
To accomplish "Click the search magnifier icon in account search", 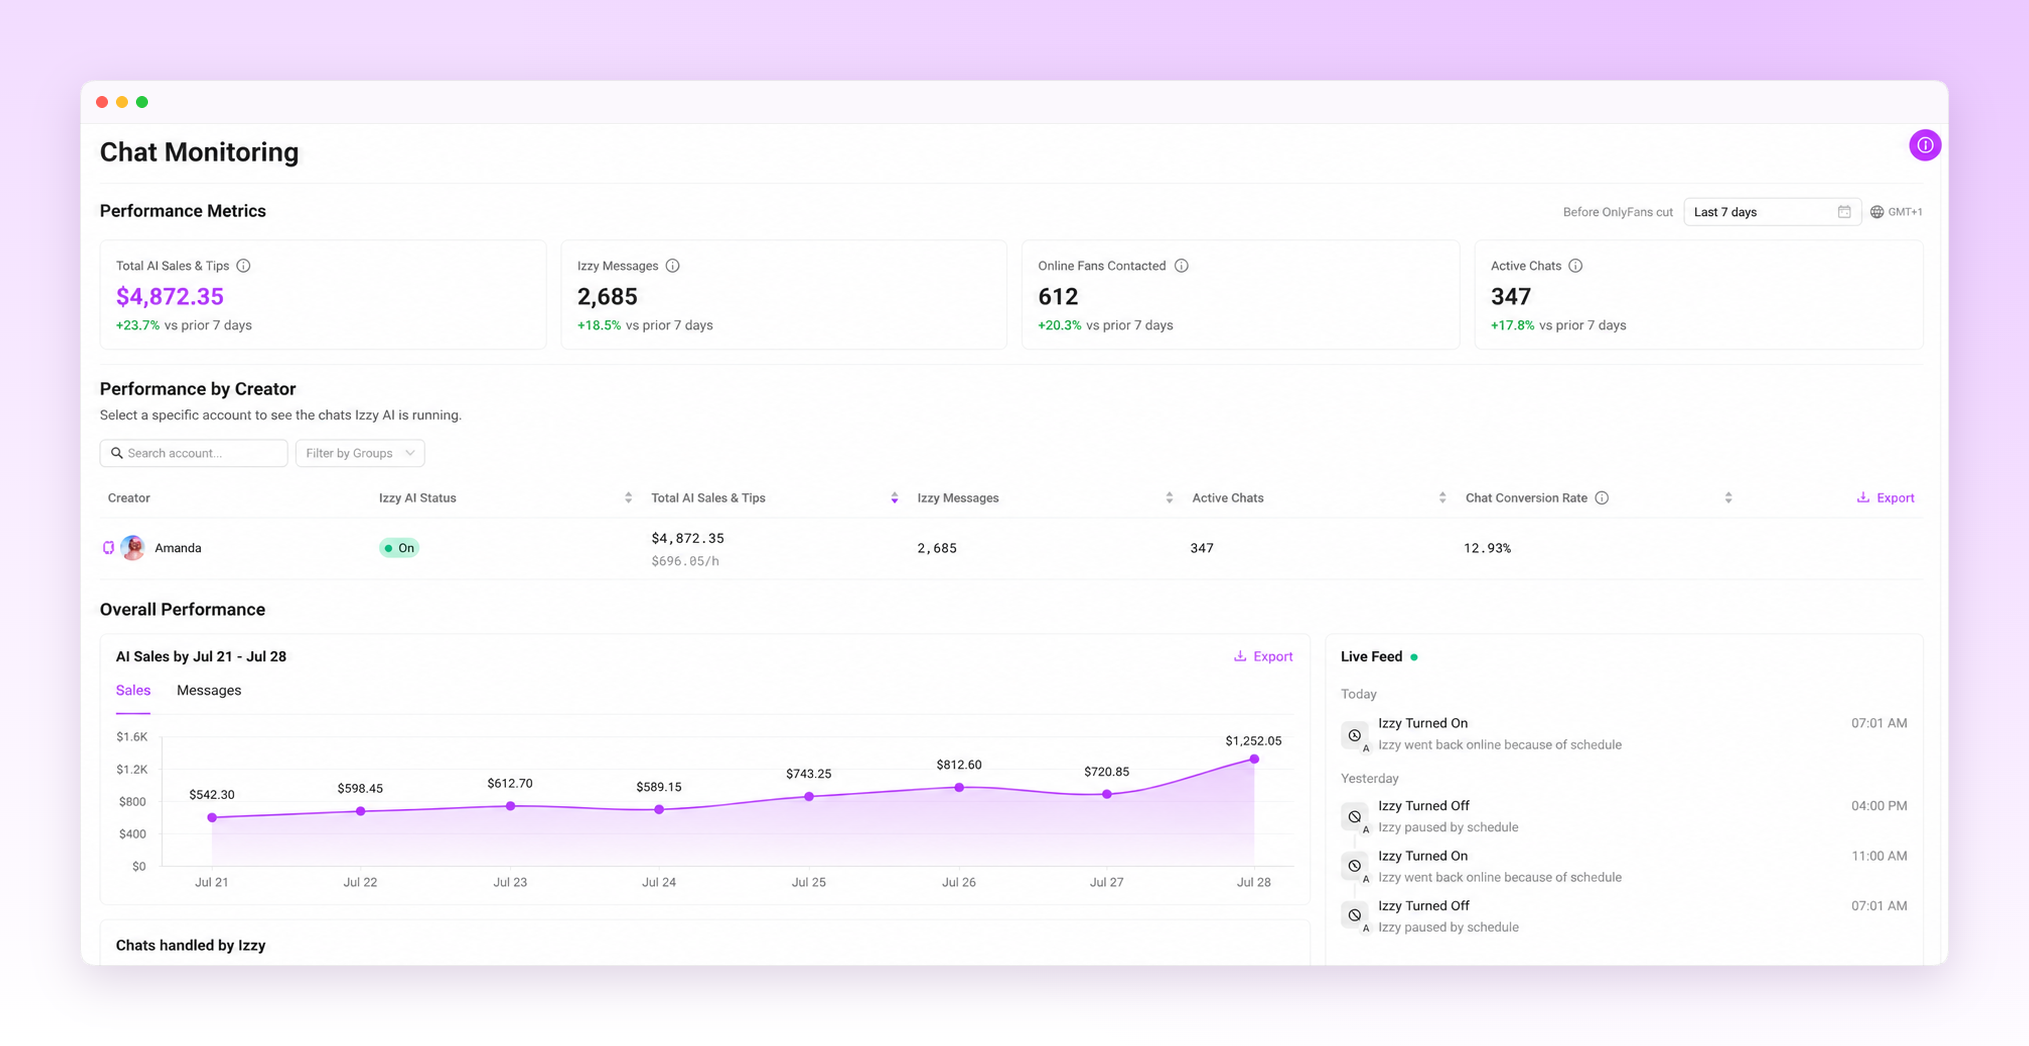I will click(117, 453).
